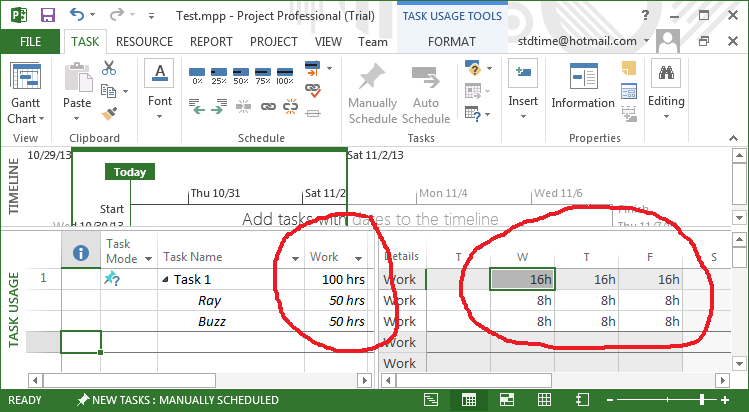This screenshot has height=412, width=749.
Task: Click the task Mode table-question icon
Action: pos(472,114)
